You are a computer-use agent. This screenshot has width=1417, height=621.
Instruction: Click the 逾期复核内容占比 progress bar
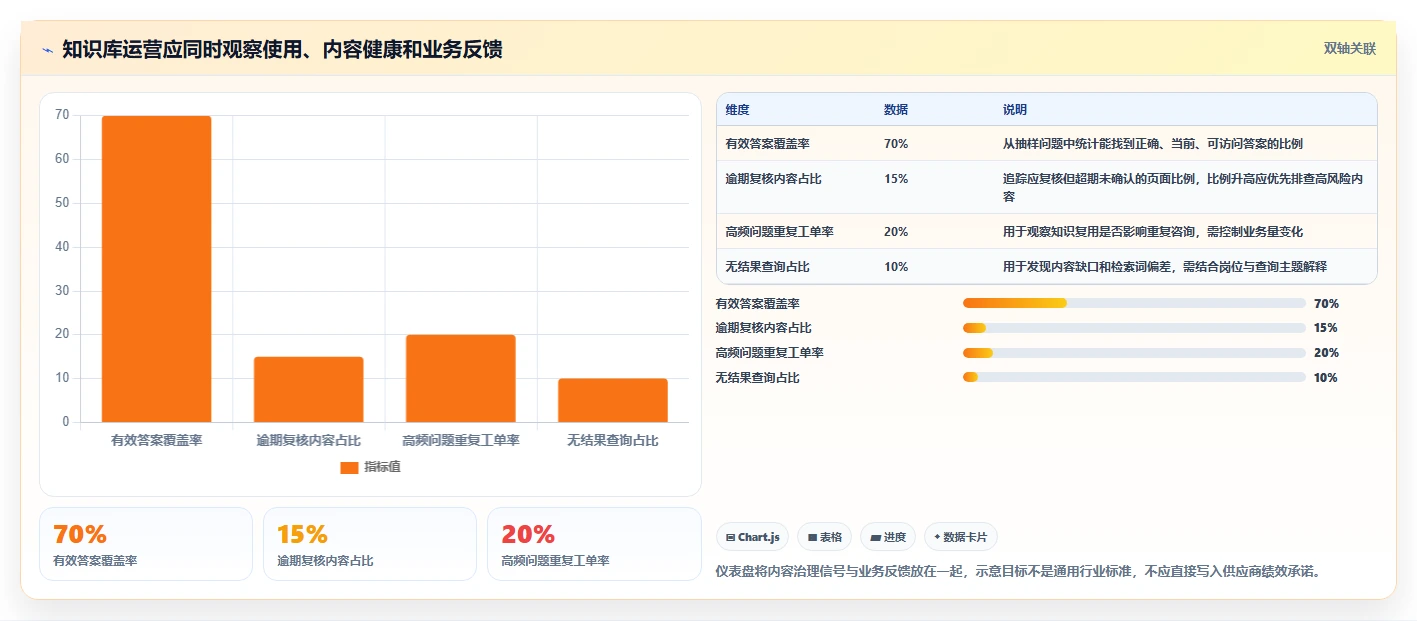(x=1134, y=328)
